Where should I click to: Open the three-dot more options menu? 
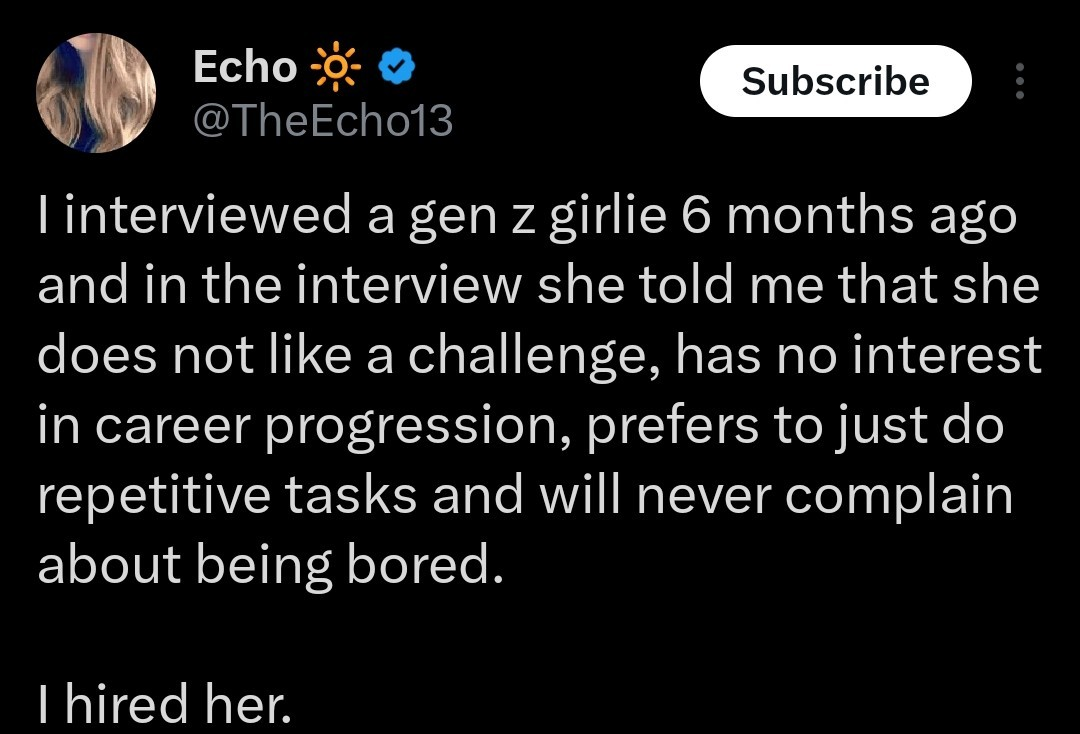point(1019,81)
